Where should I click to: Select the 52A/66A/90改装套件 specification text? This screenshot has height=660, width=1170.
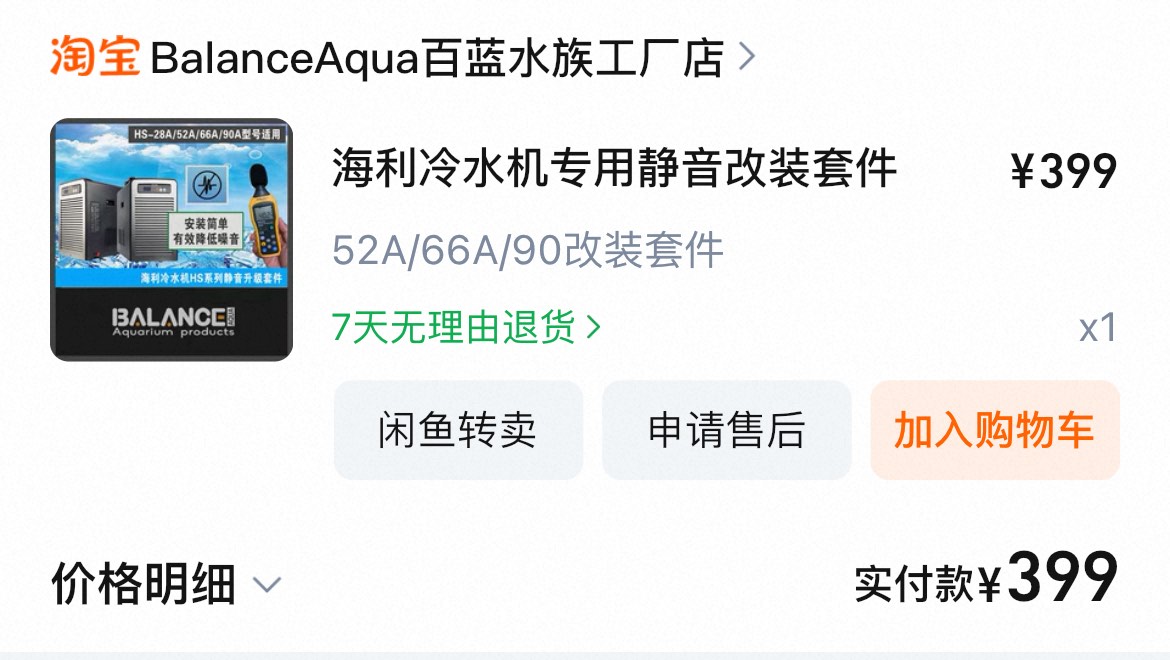(x=528, y=250)
